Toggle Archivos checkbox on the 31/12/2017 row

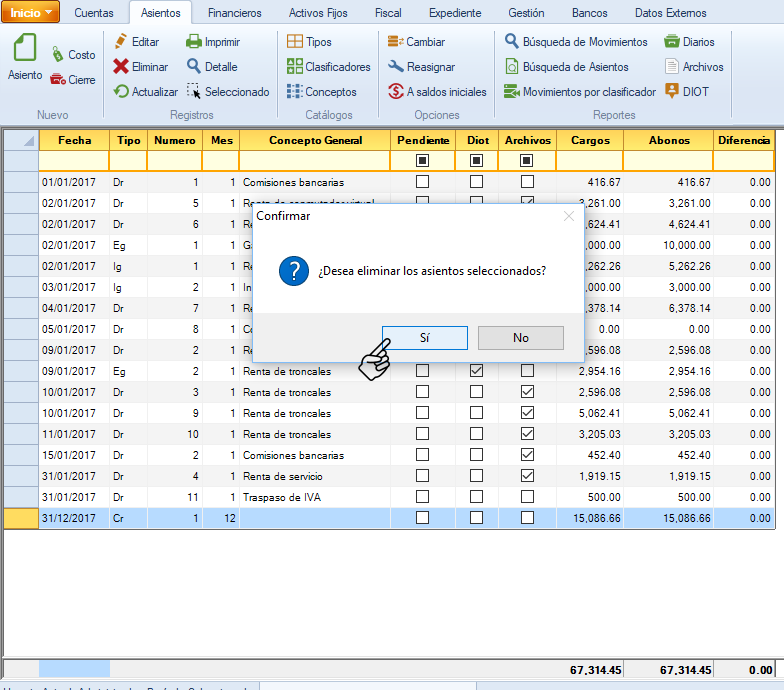[527, 518]
